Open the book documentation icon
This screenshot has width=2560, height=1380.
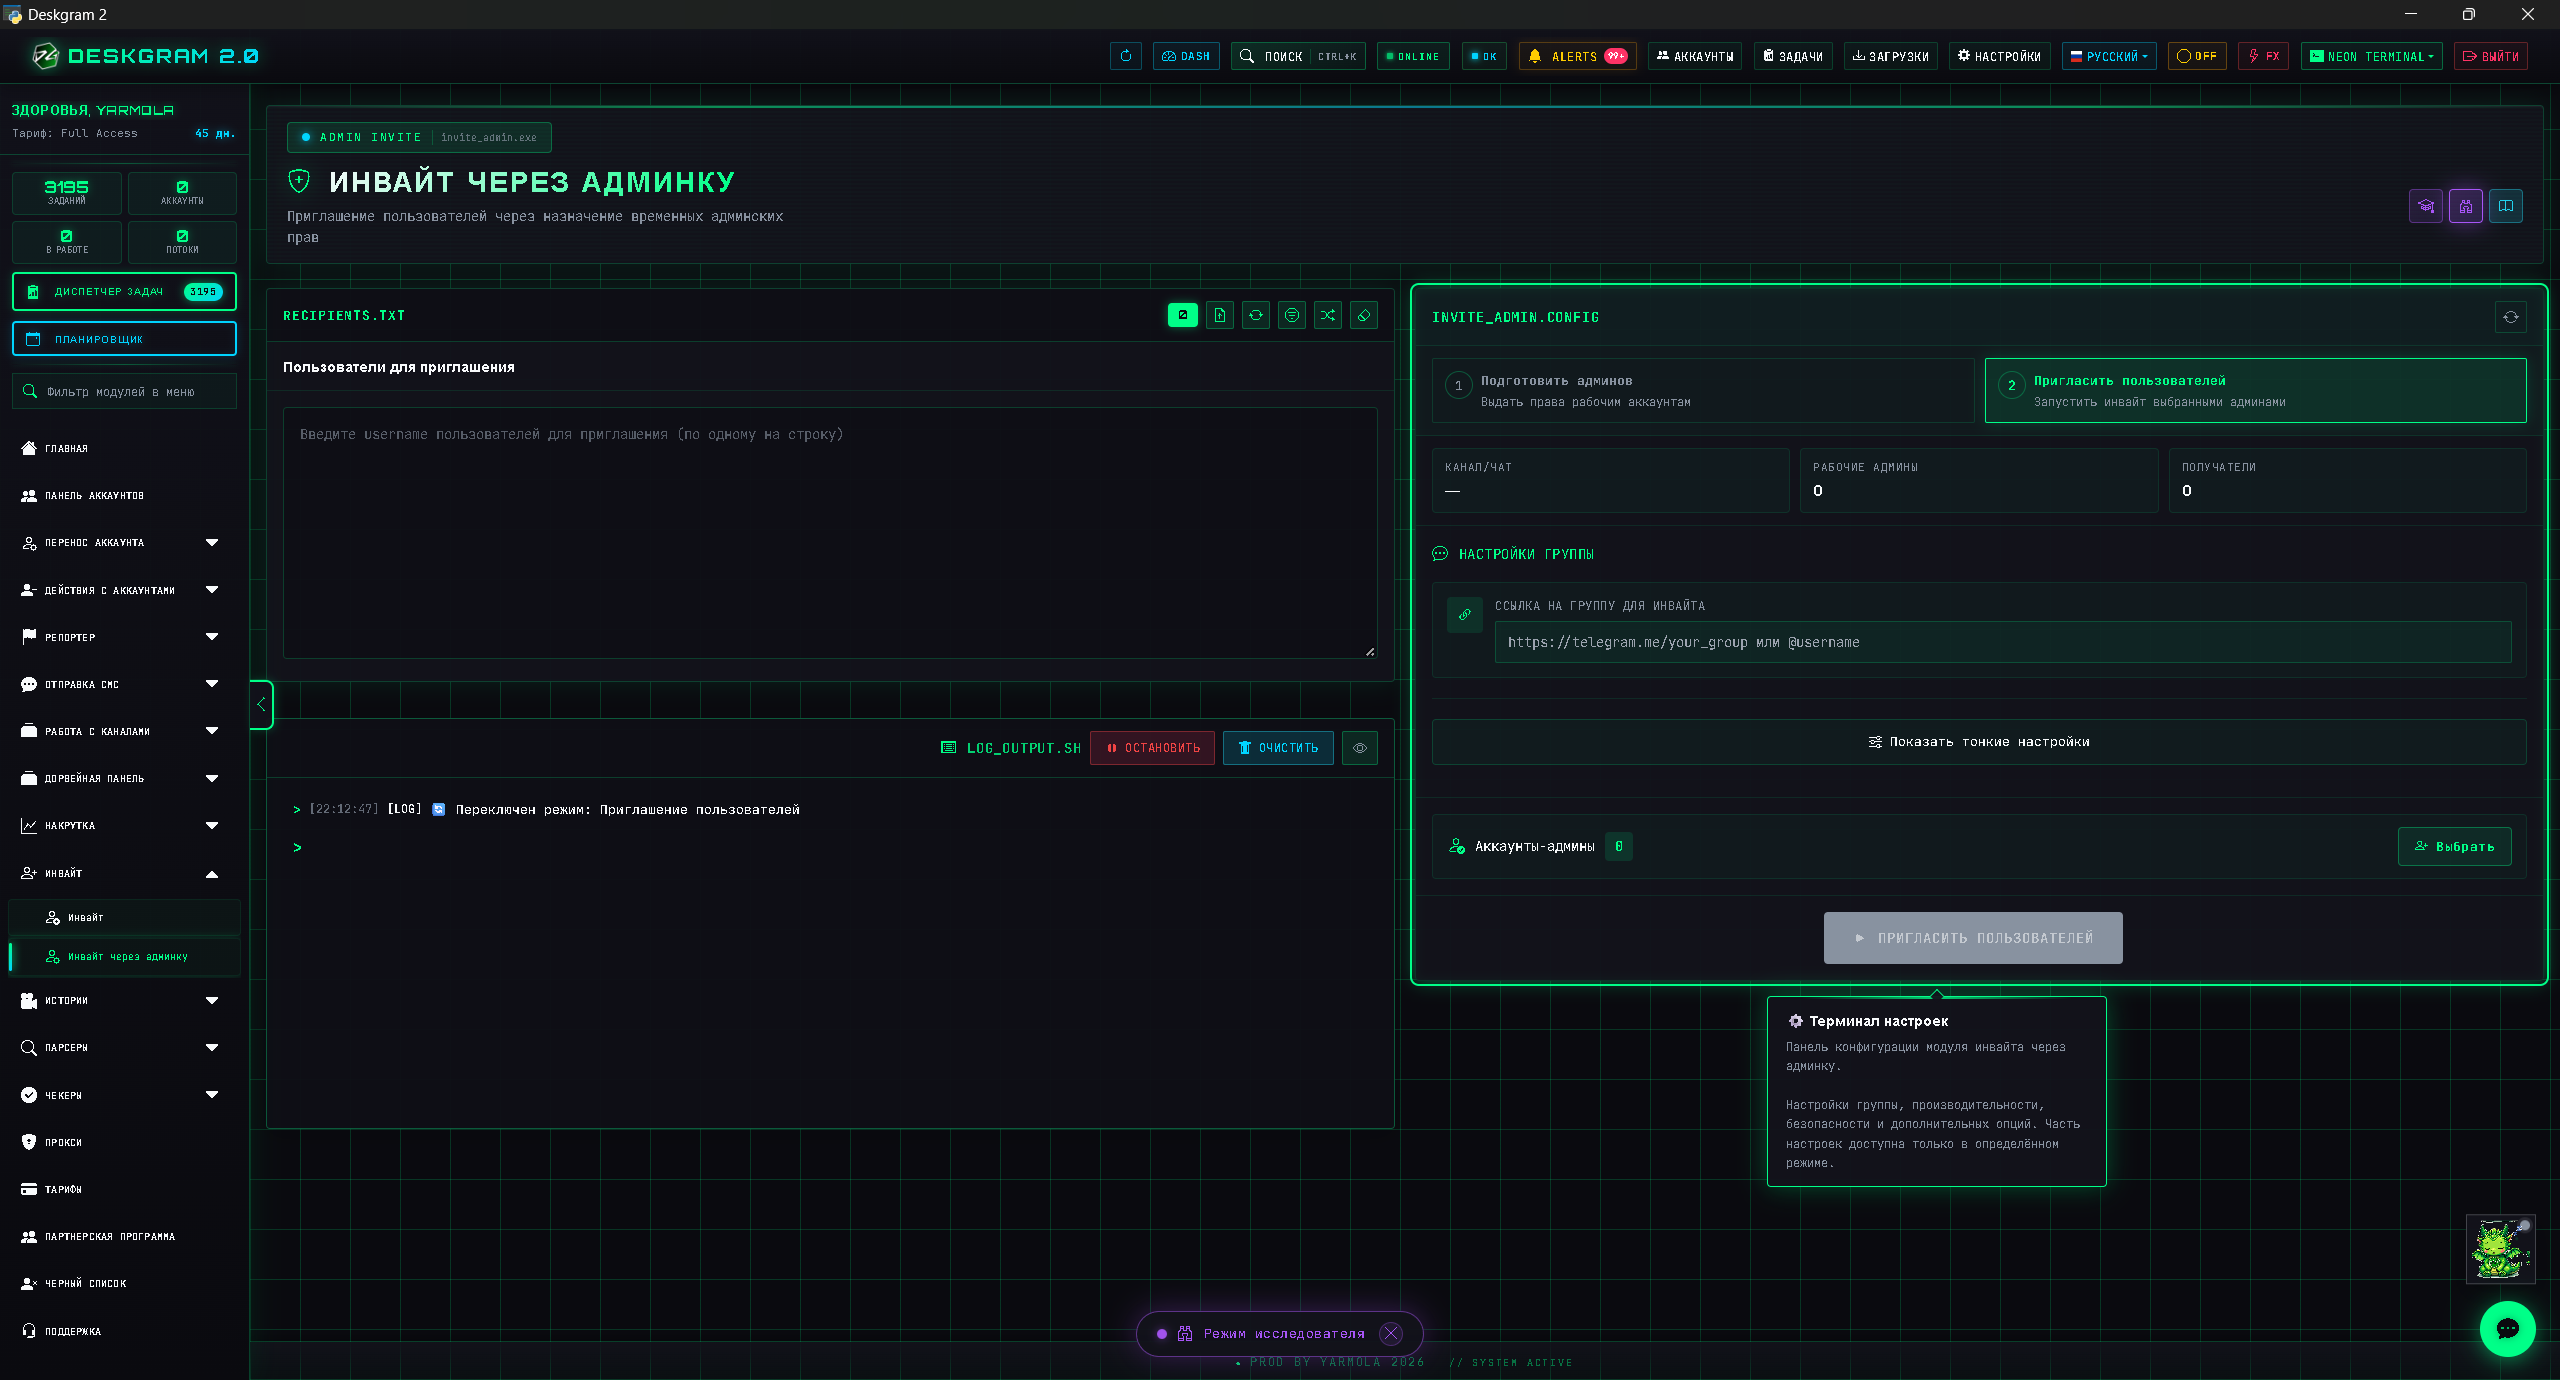click(2505, 206)
